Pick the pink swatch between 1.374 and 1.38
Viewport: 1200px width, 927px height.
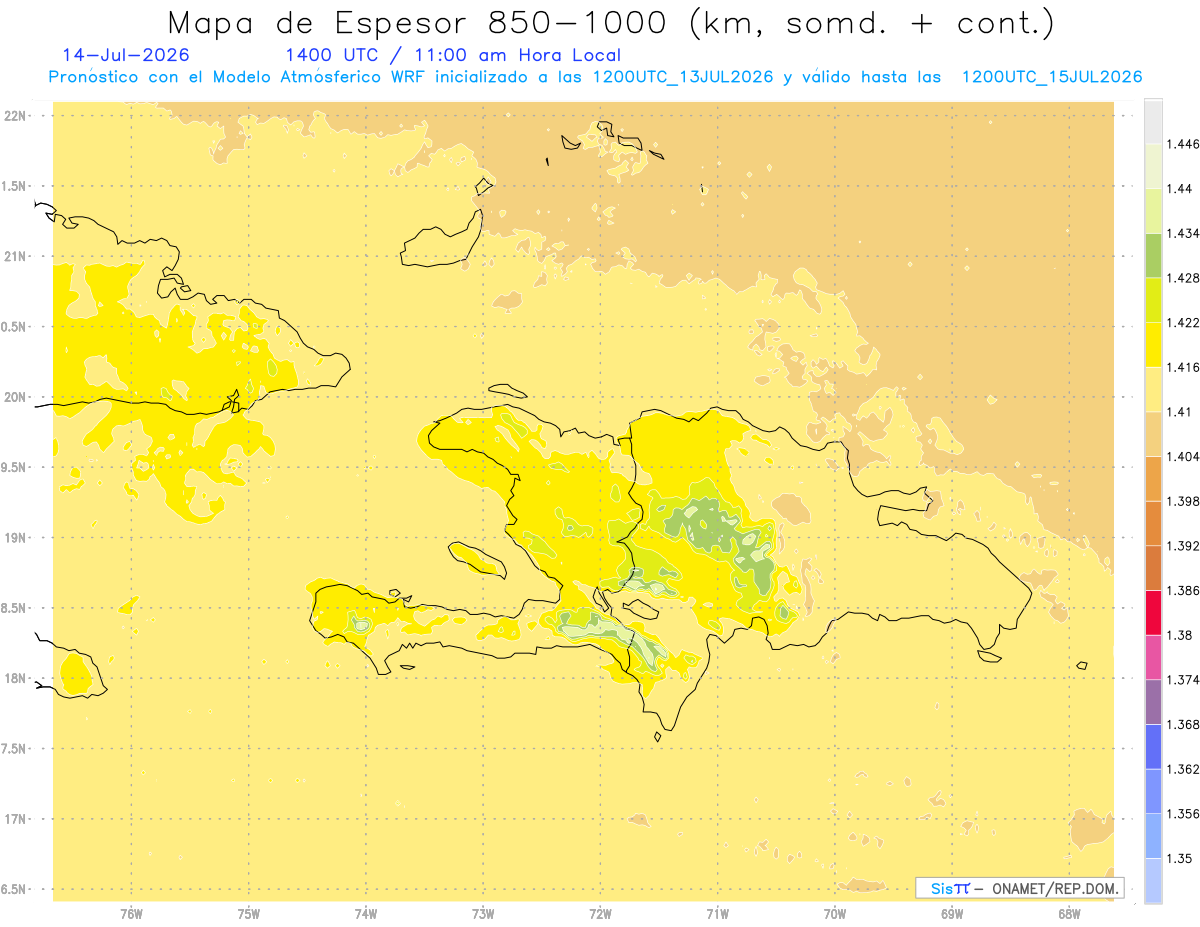[1153, 657]
